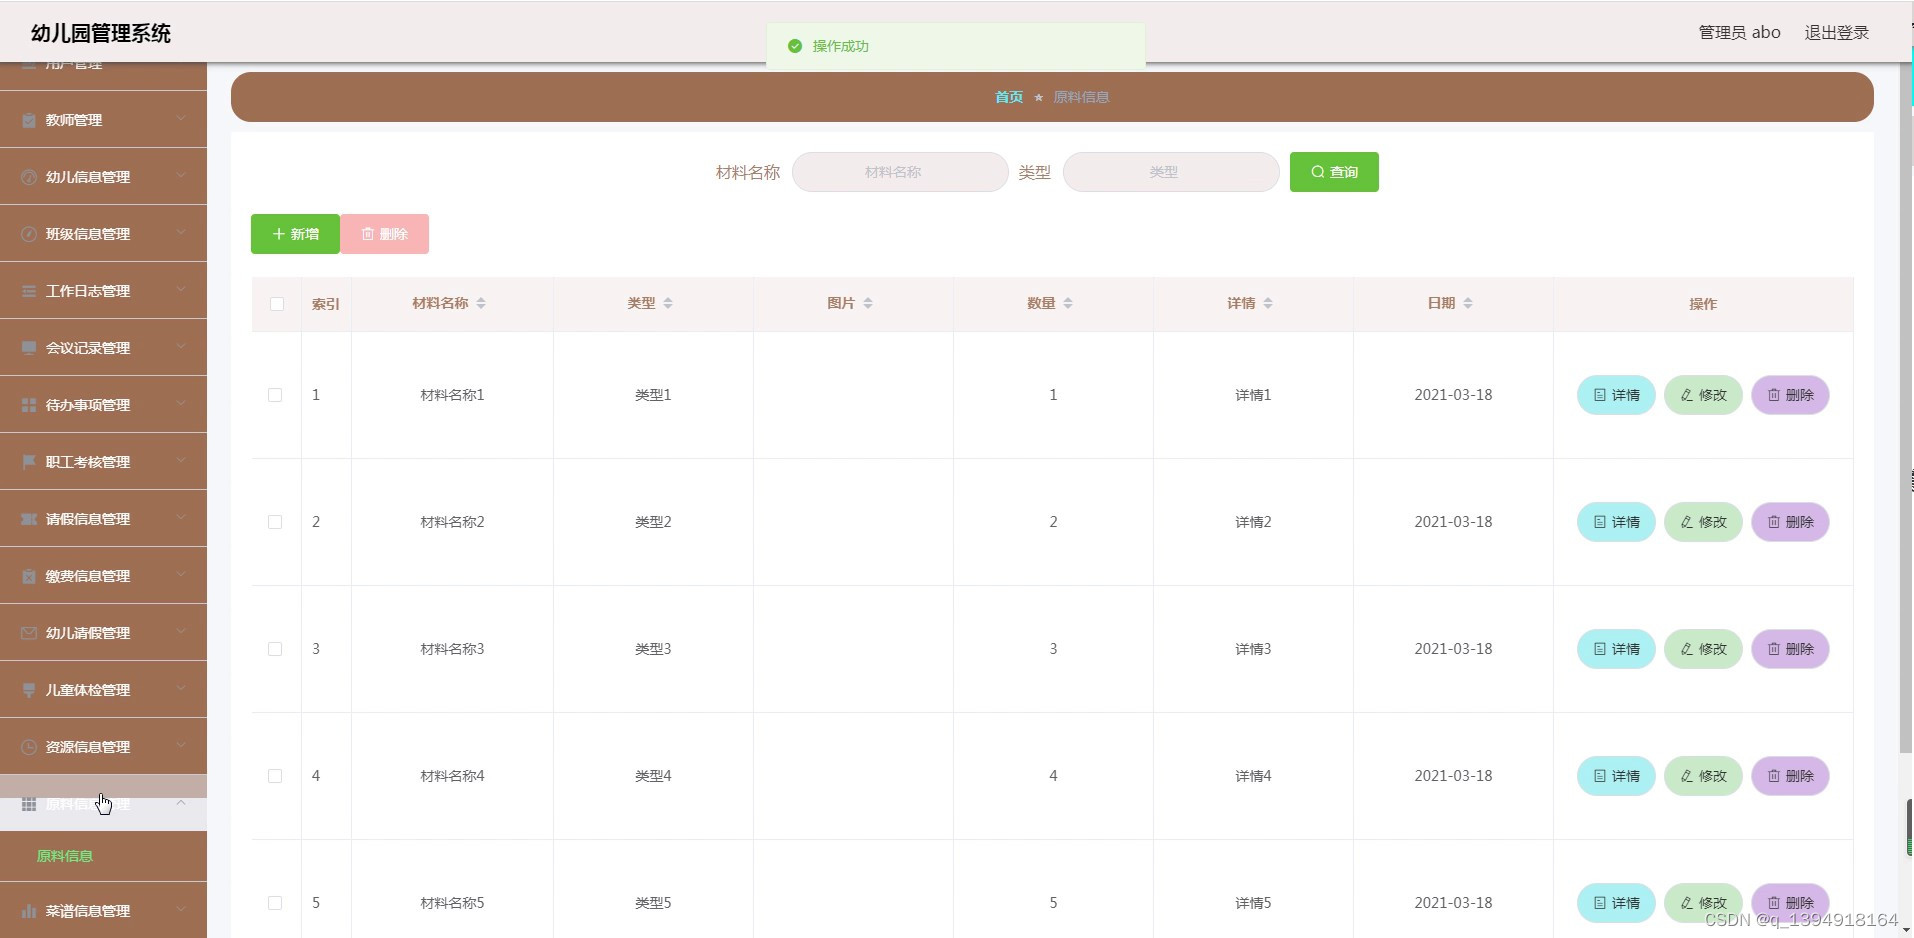Click the 原料信息管理 grid icon
The width and height of the screenshot is (1914, 938).
pos(29,804)
